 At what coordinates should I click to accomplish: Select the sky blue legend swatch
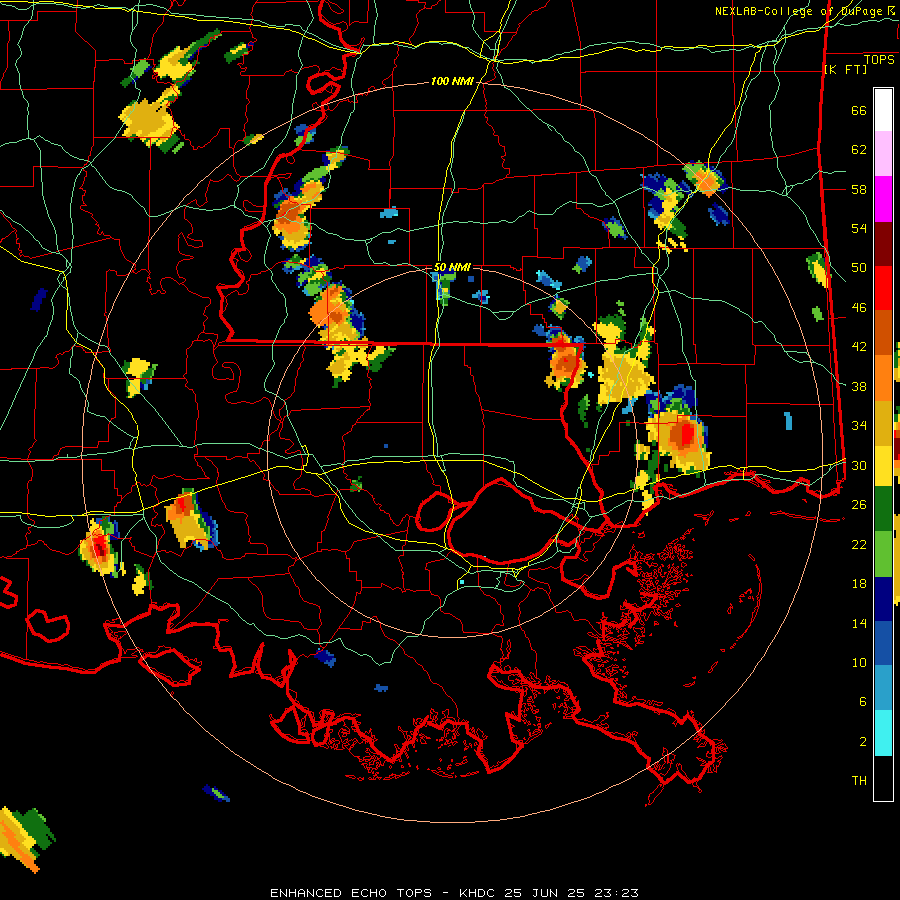[x=883, y=688]
